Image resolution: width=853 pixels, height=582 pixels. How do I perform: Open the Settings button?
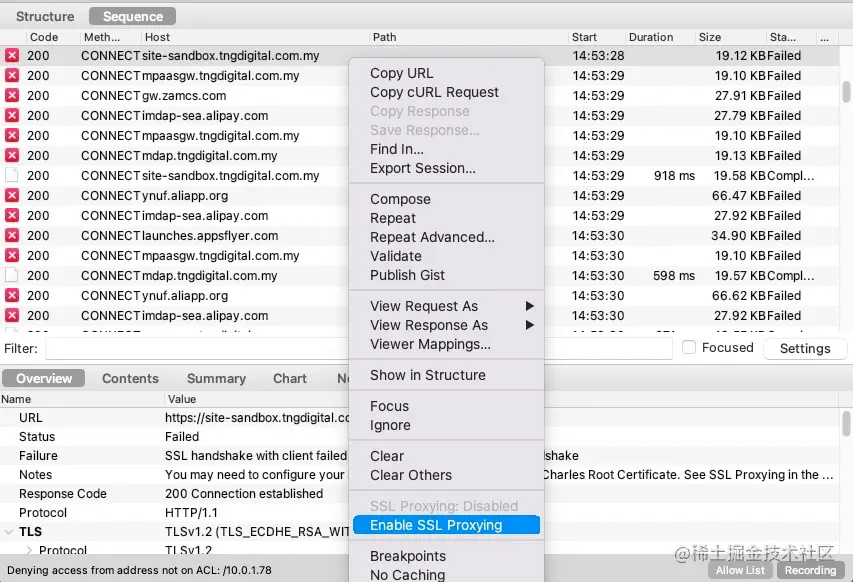(804, 348)
